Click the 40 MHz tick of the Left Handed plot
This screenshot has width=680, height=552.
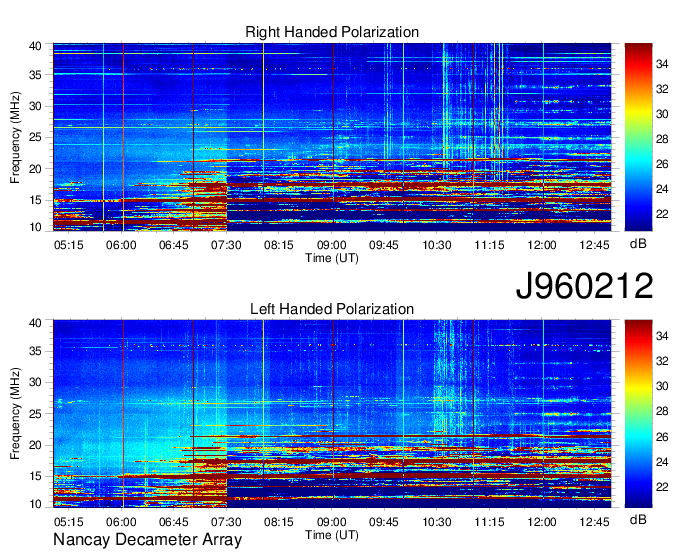tap(35, 323)
